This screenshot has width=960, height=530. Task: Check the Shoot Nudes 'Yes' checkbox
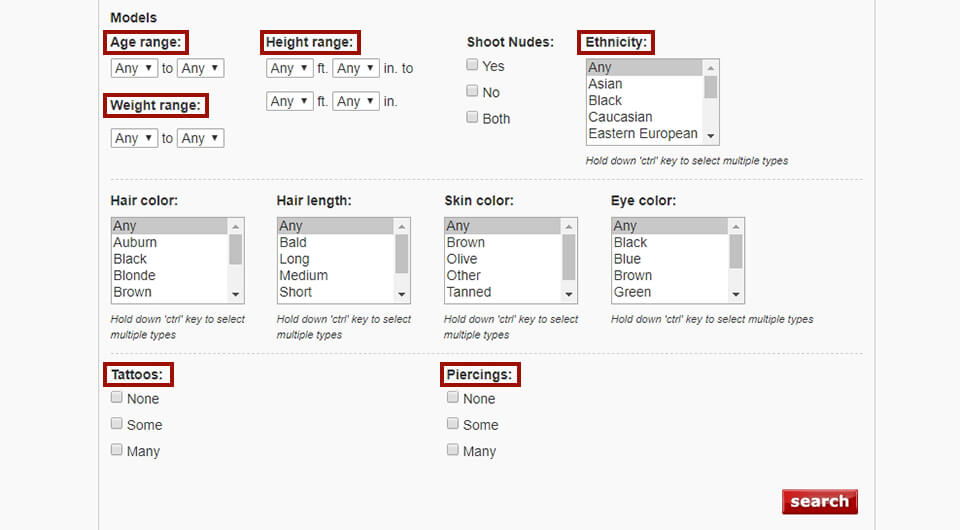(x=472, y=65)
